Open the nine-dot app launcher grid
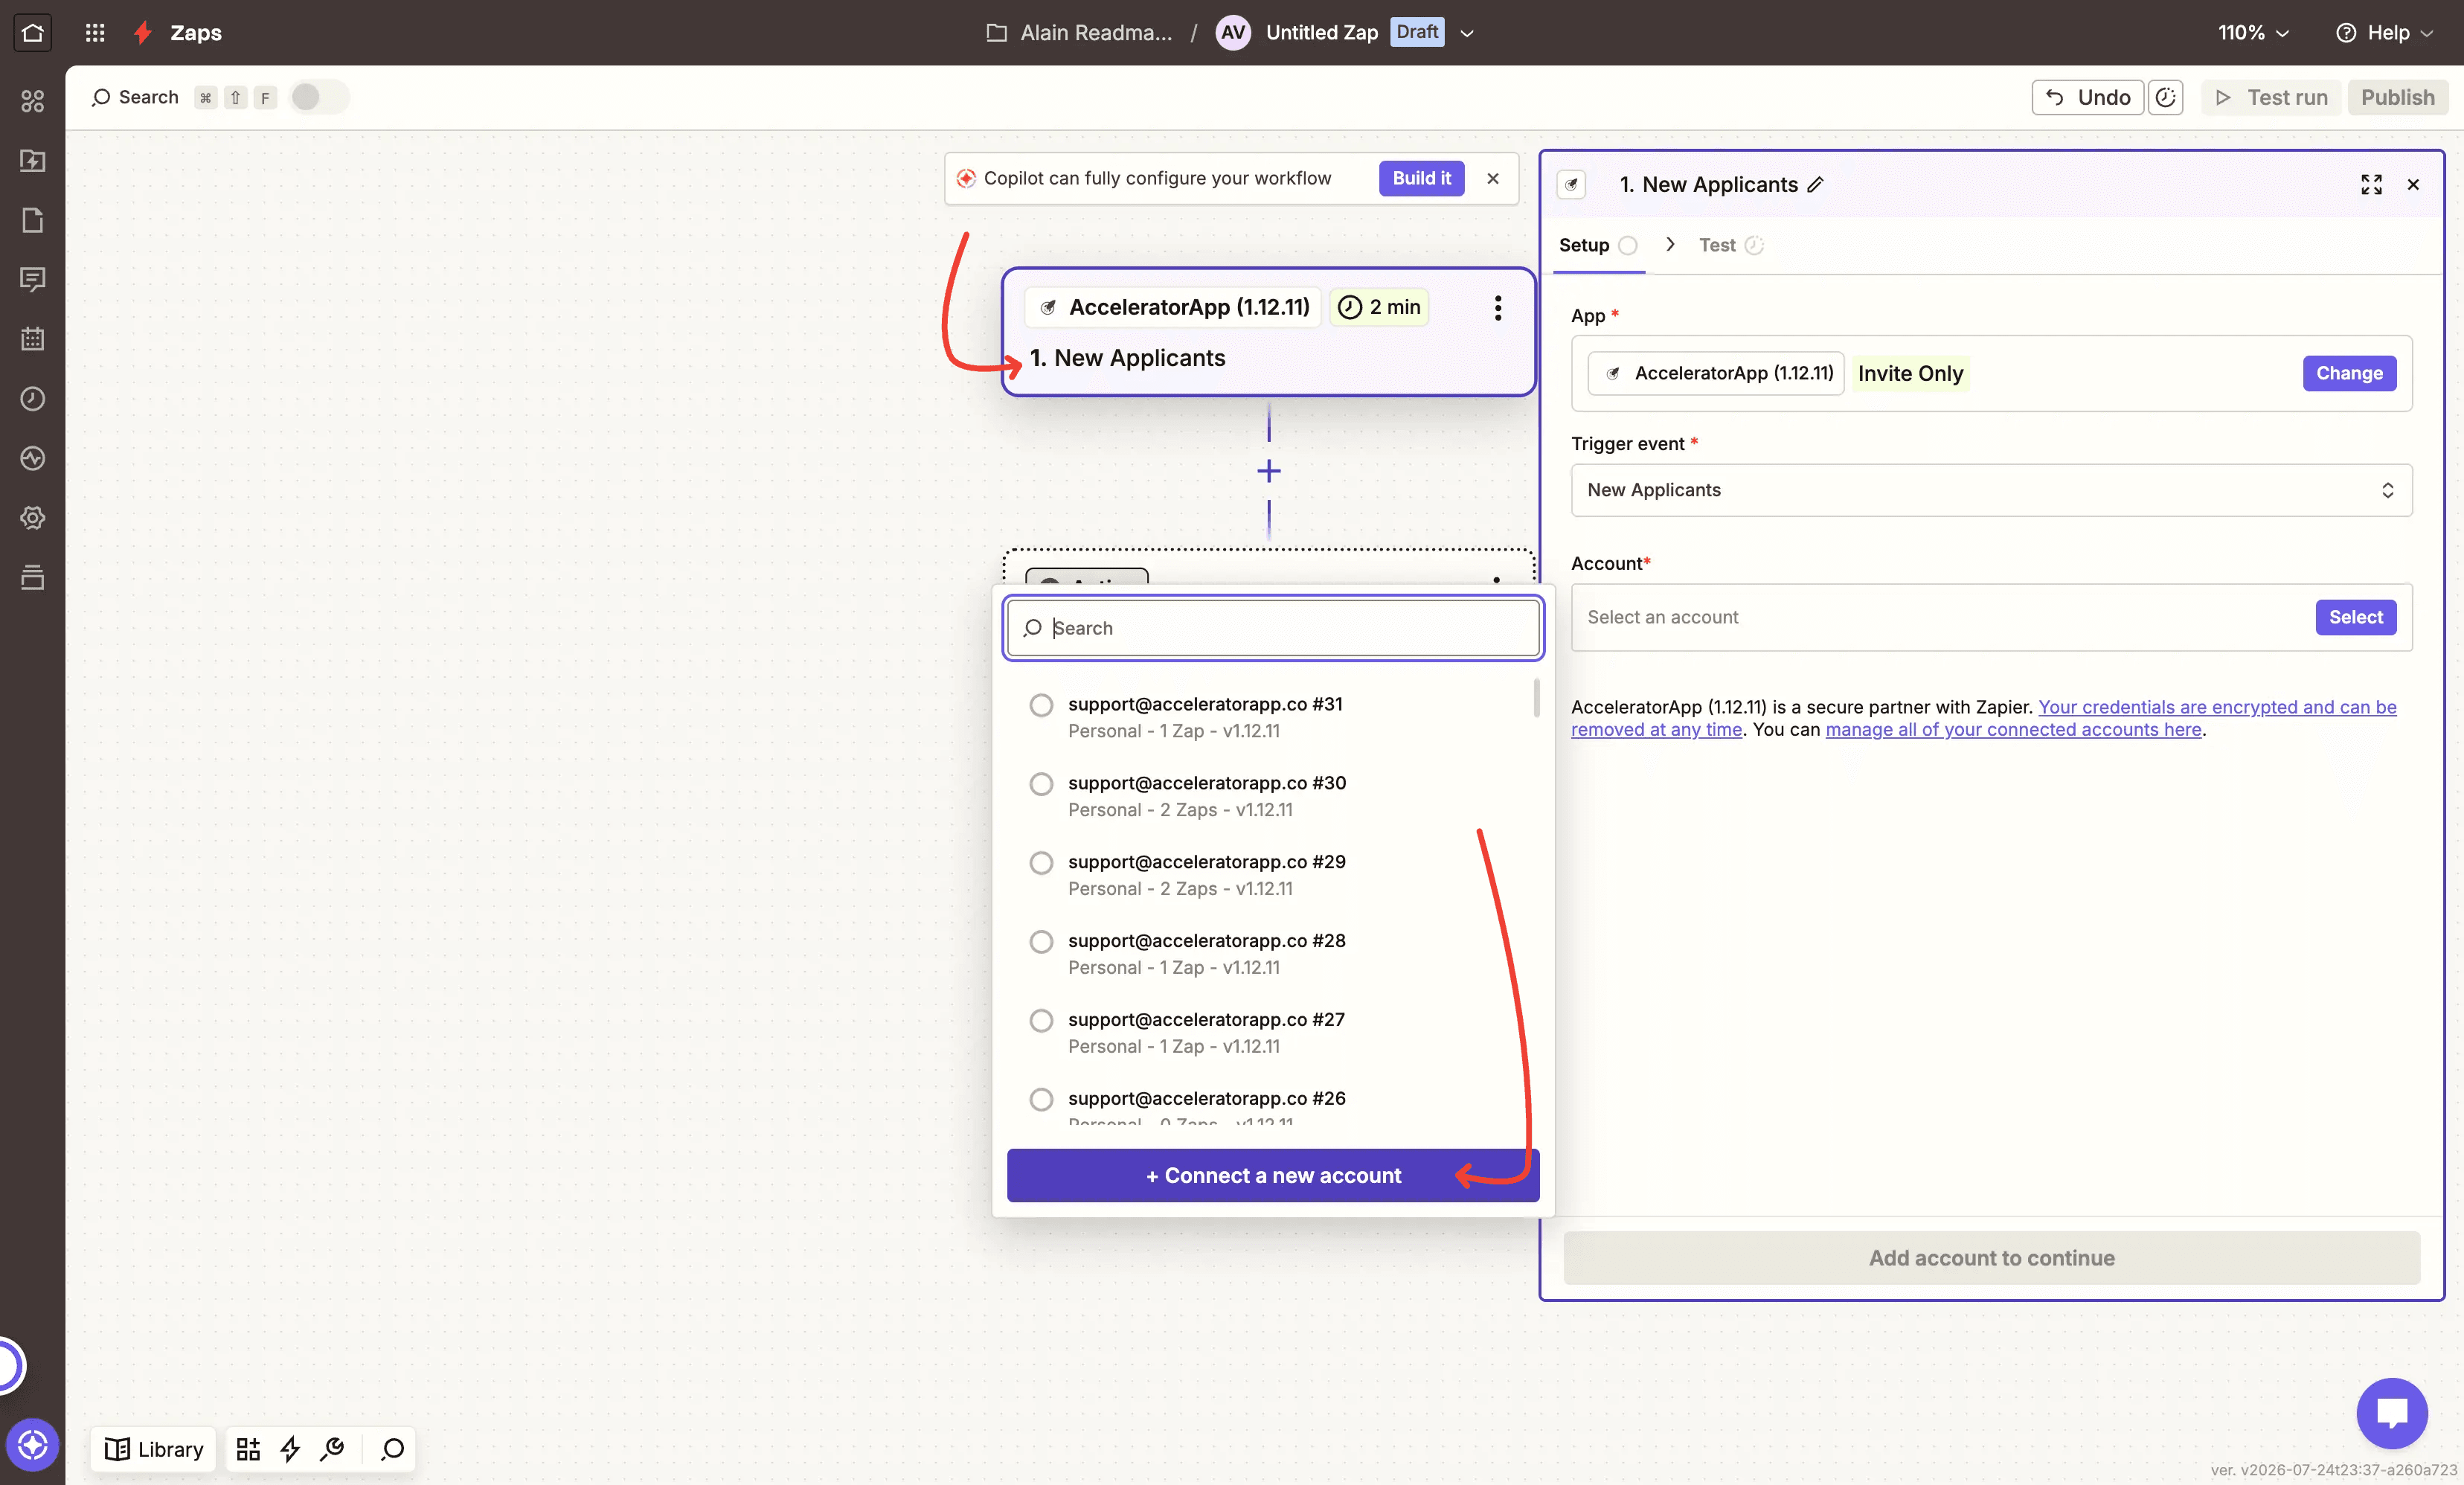 [x=95, y=32]
